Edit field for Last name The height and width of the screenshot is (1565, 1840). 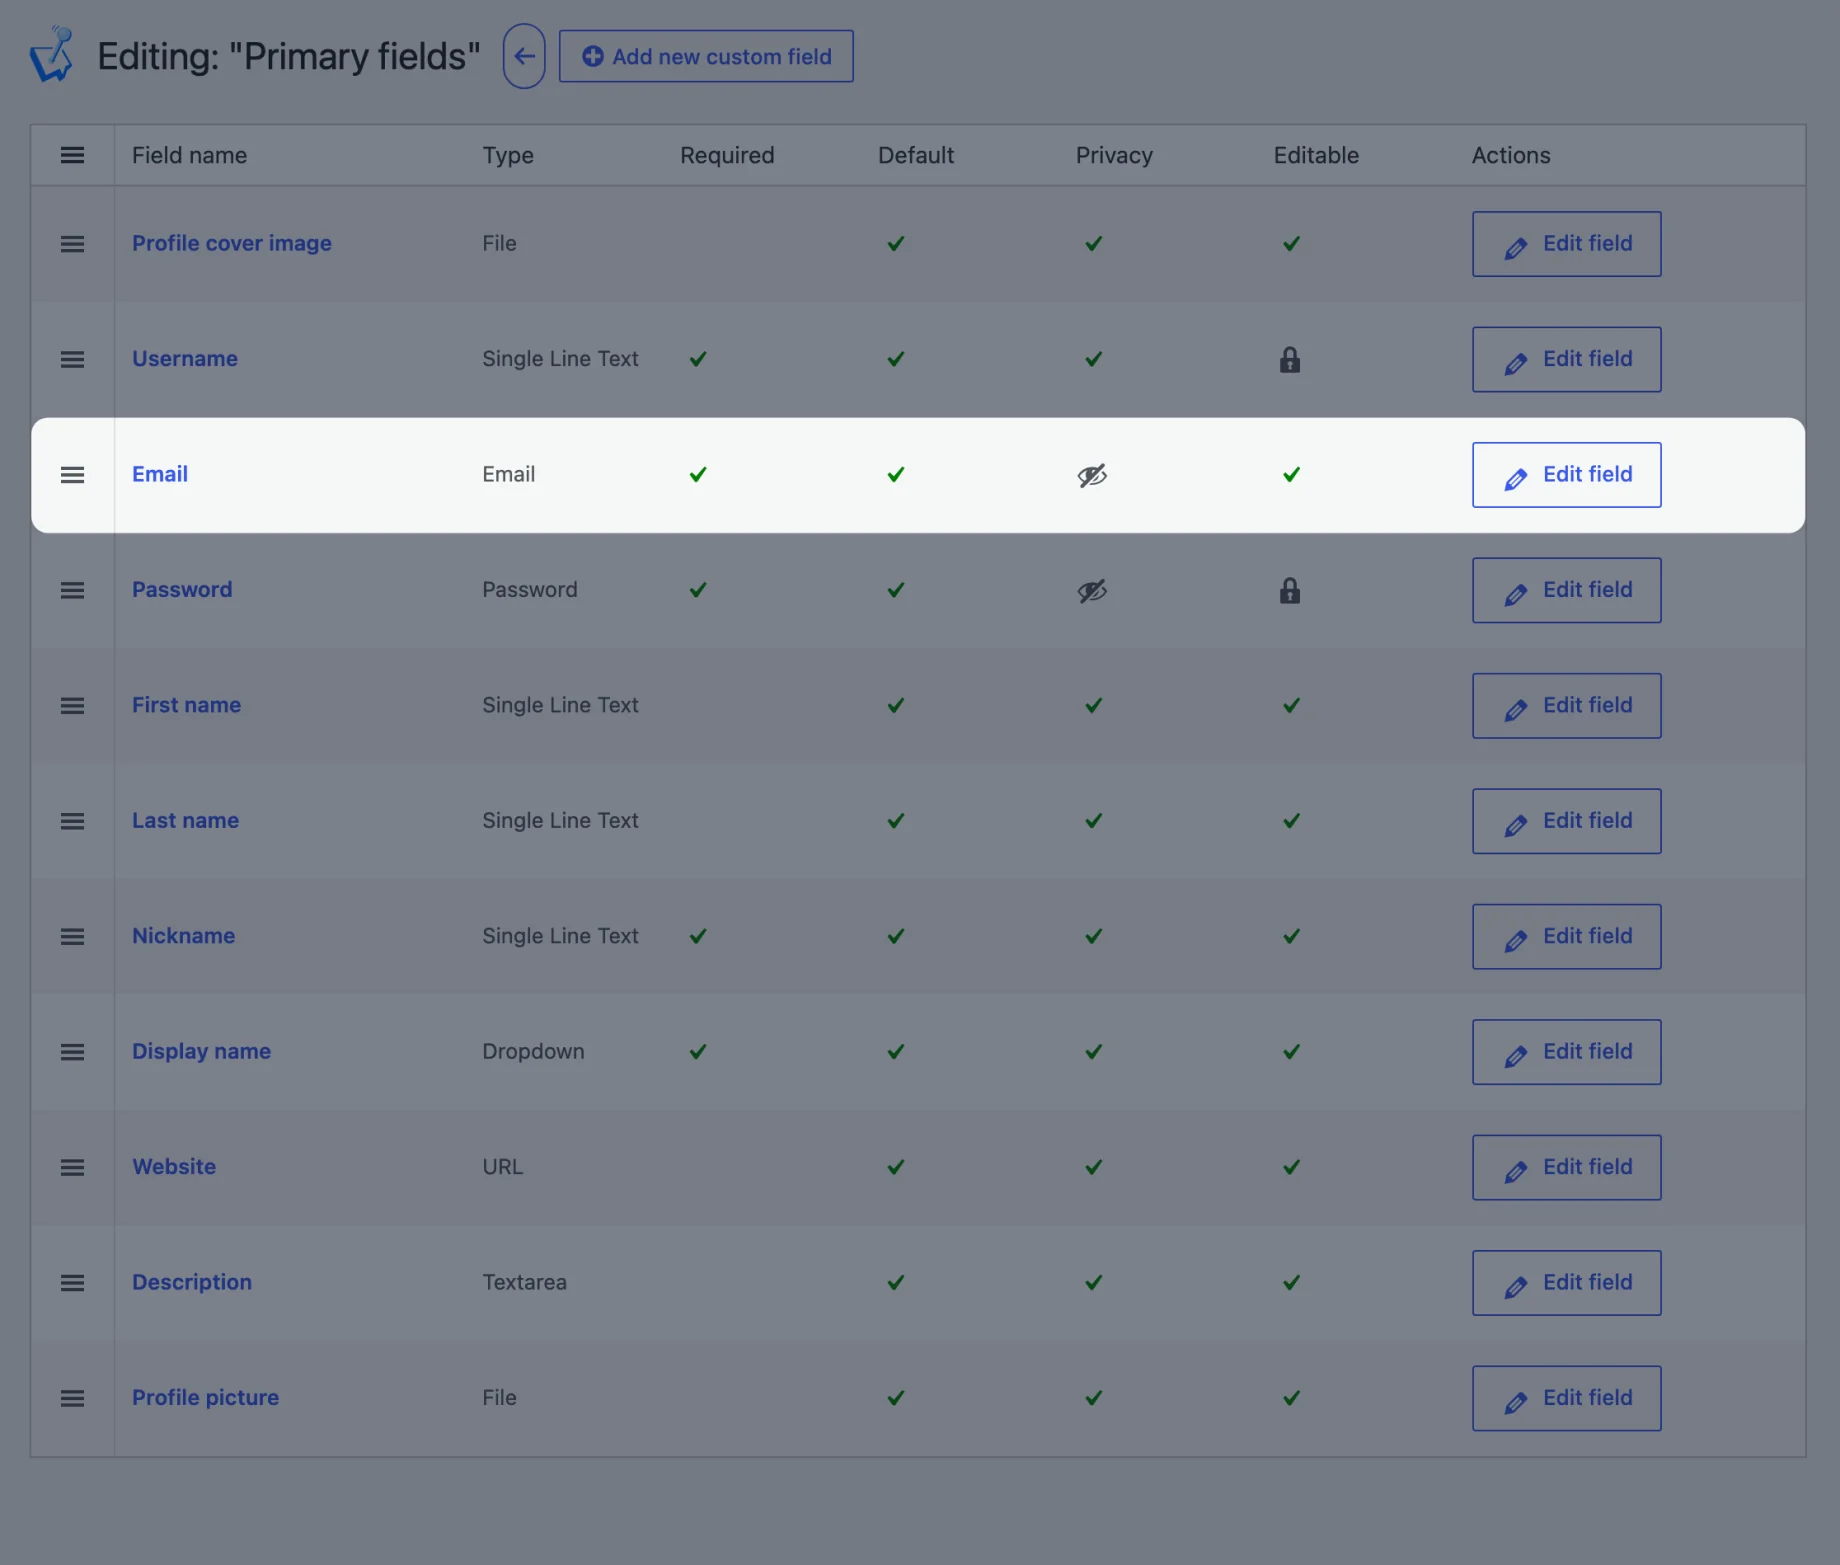[x=1567, y=821]
